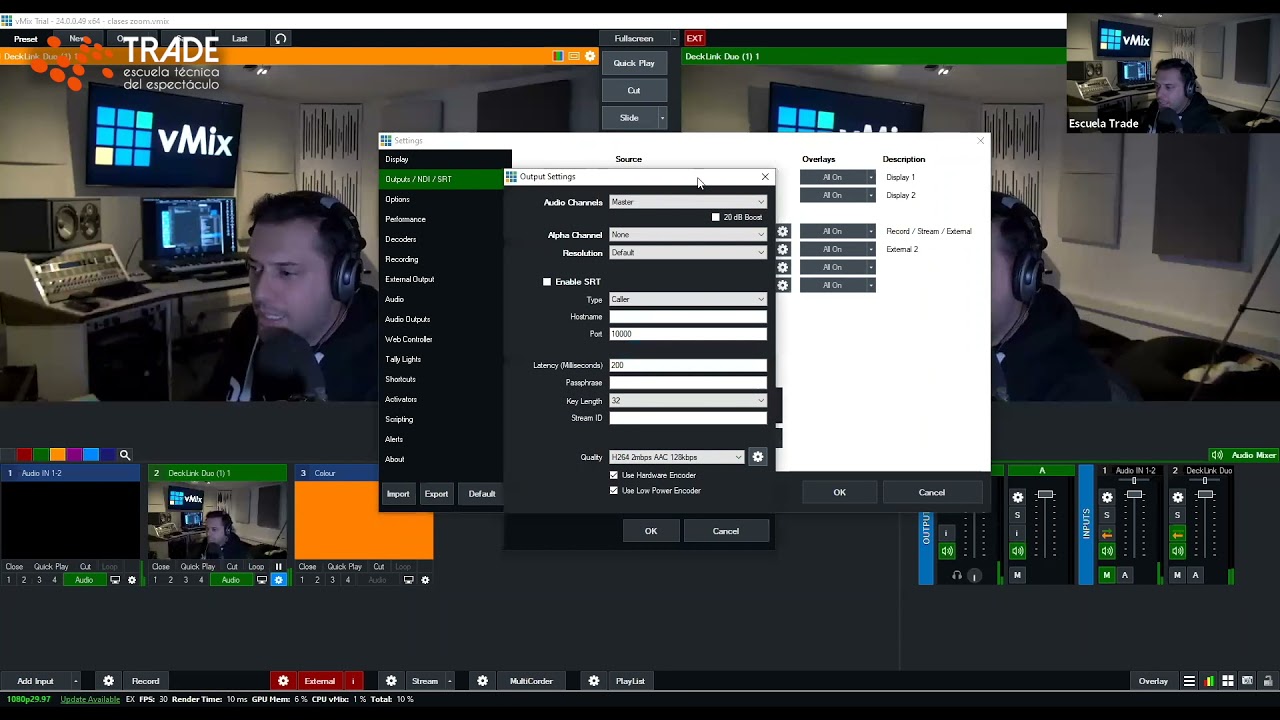Open gear for DeckLink Duo mixer channel
Viewport: 1280px width, 720px height.
[x=1178, y=497]
